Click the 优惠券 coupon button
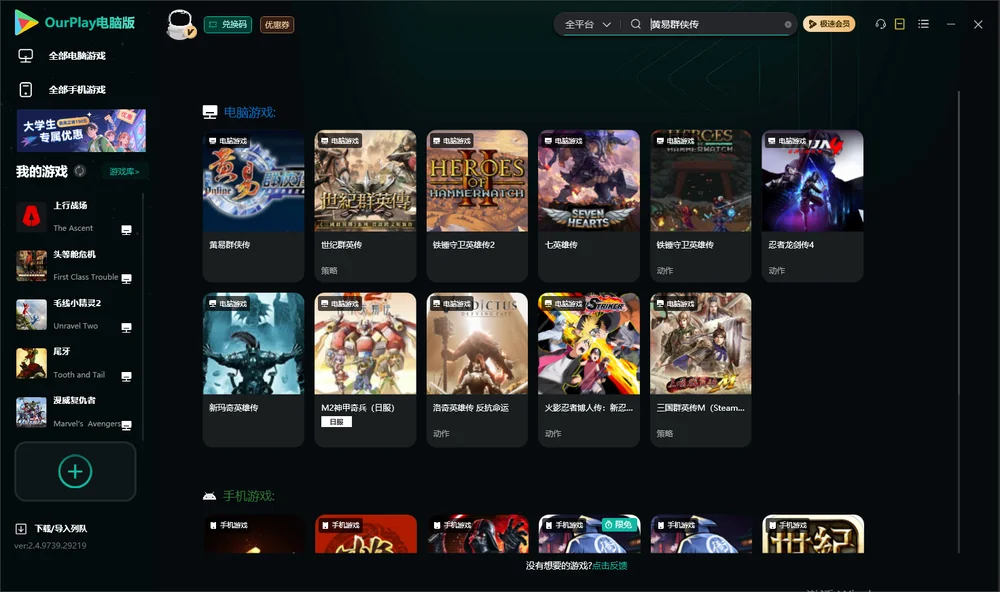This screenshot has height=592, width=1000. (x=277, y=24)
